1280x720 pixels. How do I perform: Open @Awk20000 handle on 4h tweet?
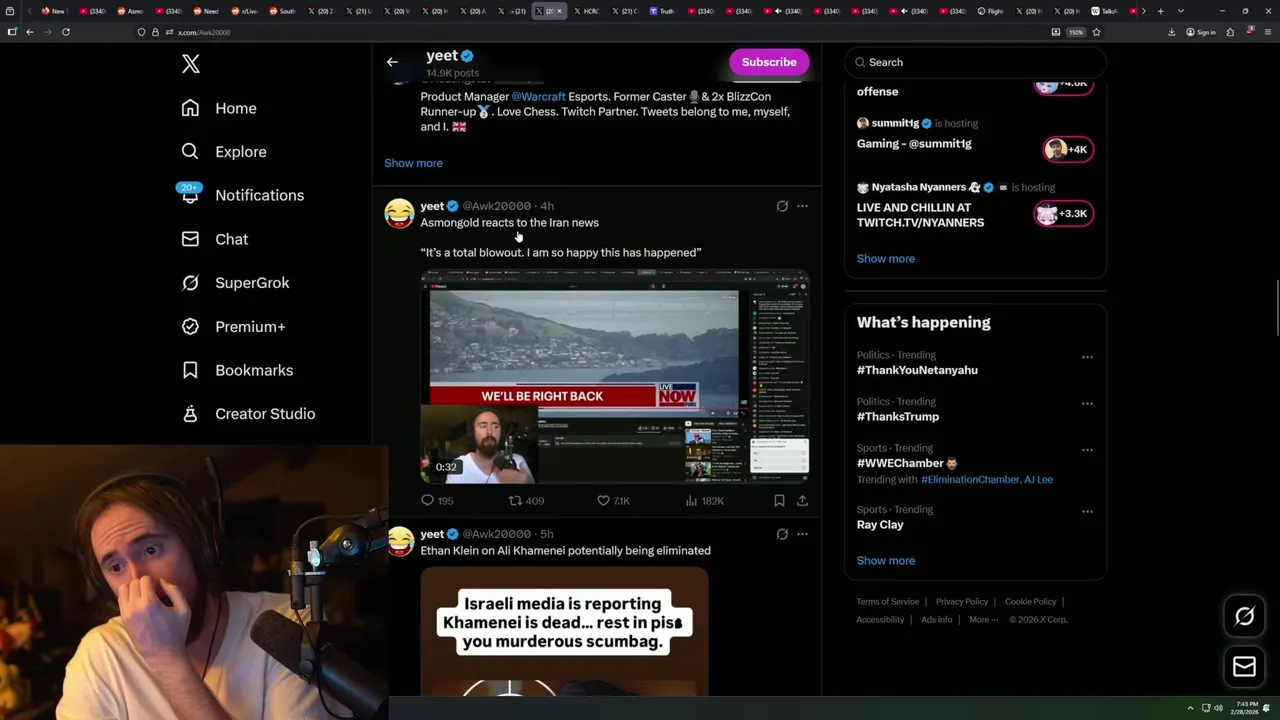point(496,206)
